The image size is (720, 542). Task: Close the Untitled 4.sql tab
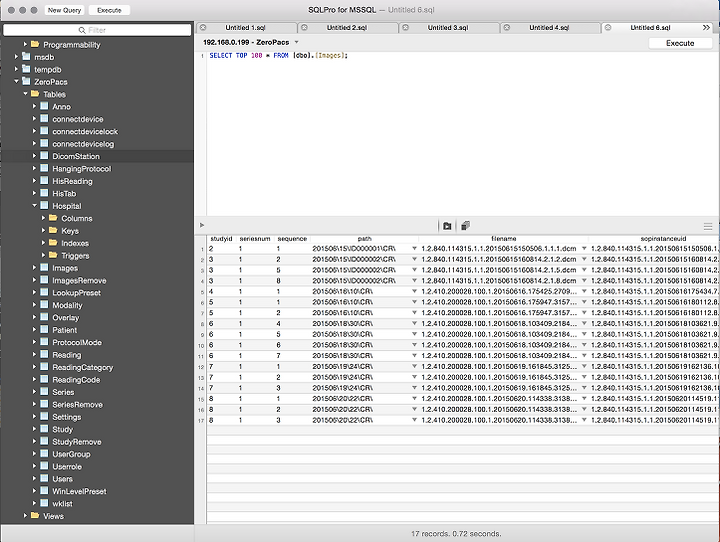(x=506, y=28)
